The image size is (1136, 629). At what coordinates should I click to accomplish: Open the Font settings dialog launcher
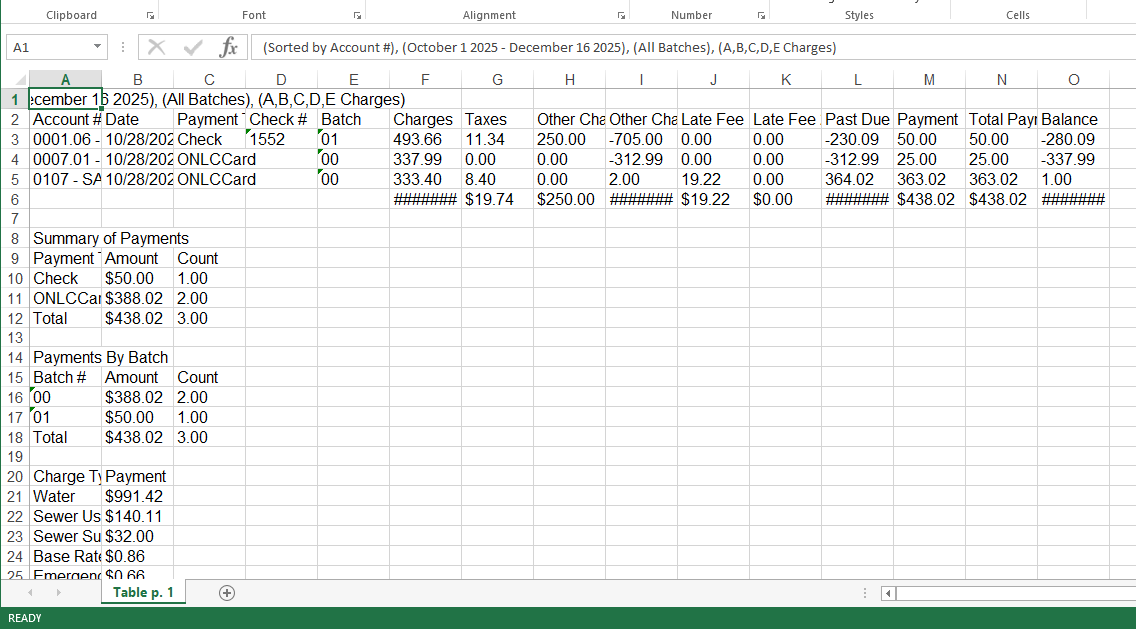click(356, 16)
